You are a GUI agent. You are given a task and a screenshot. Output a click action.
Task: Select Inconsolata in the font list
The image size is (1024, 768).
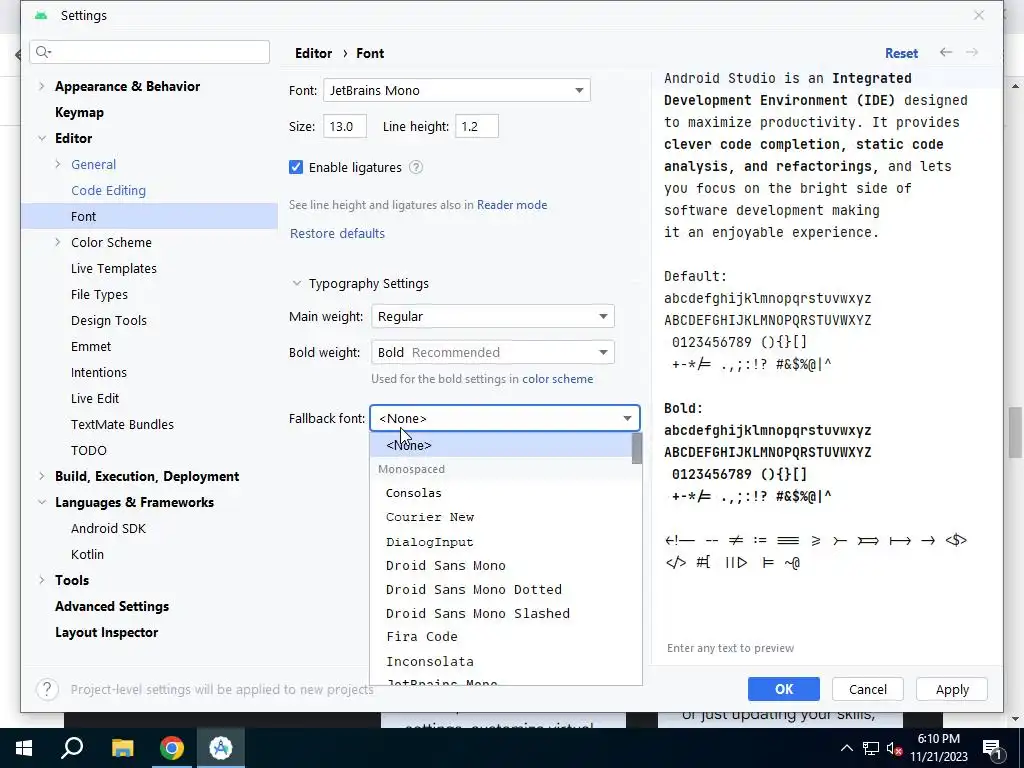[x=501, y=661]
